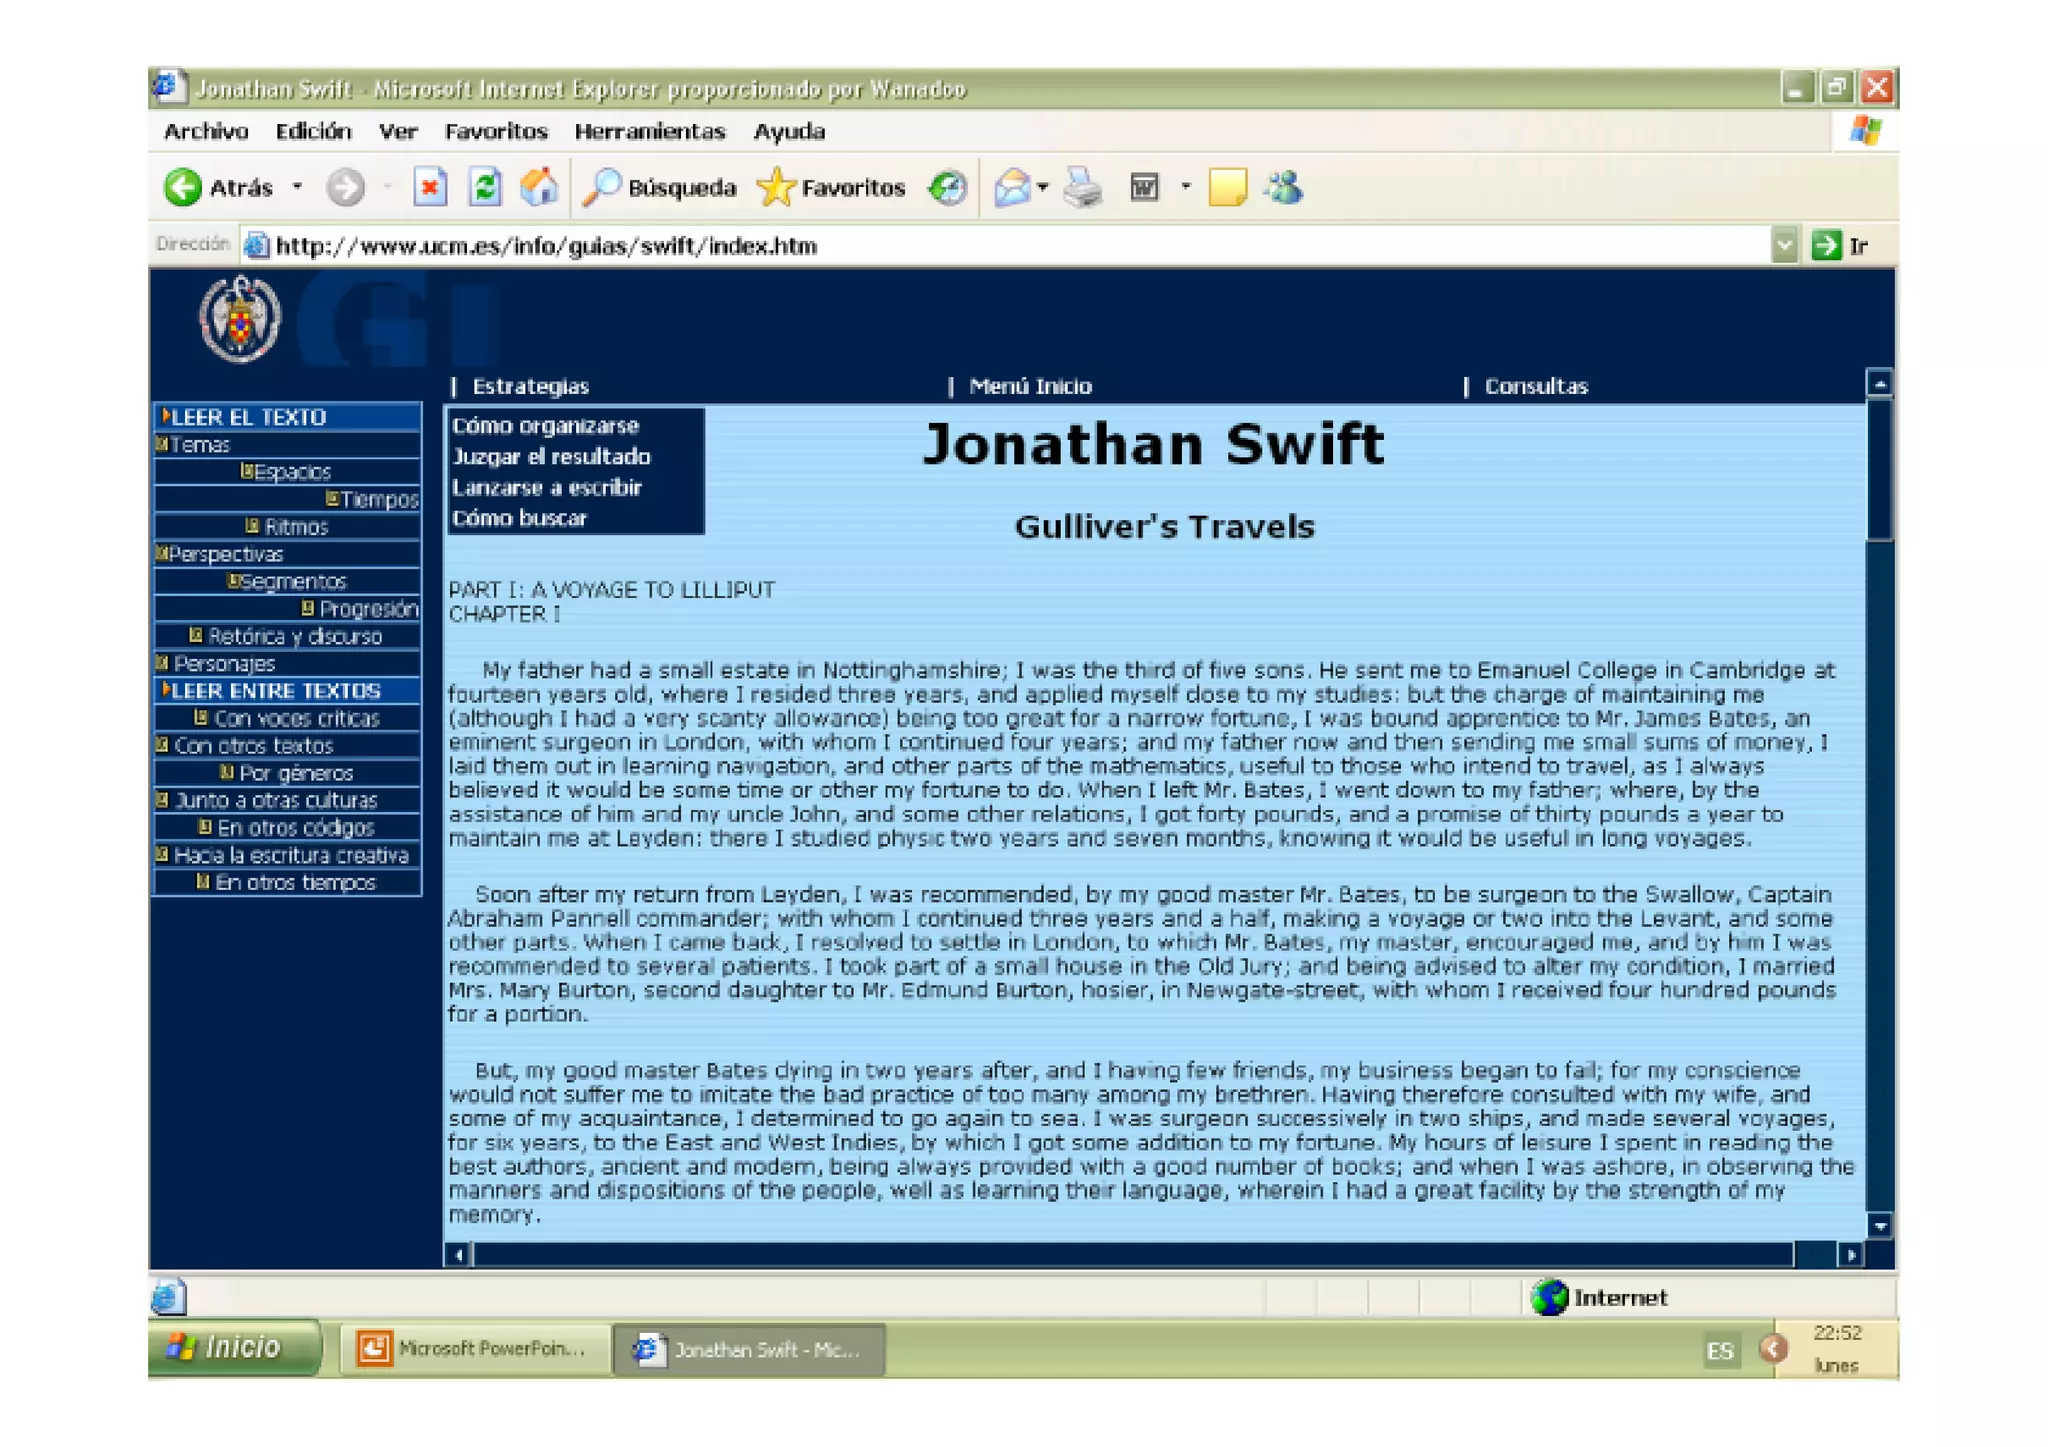Click the Refresh page icon
The width and height of the screenshot is (2048, 1447).
(x=485, y=188)
